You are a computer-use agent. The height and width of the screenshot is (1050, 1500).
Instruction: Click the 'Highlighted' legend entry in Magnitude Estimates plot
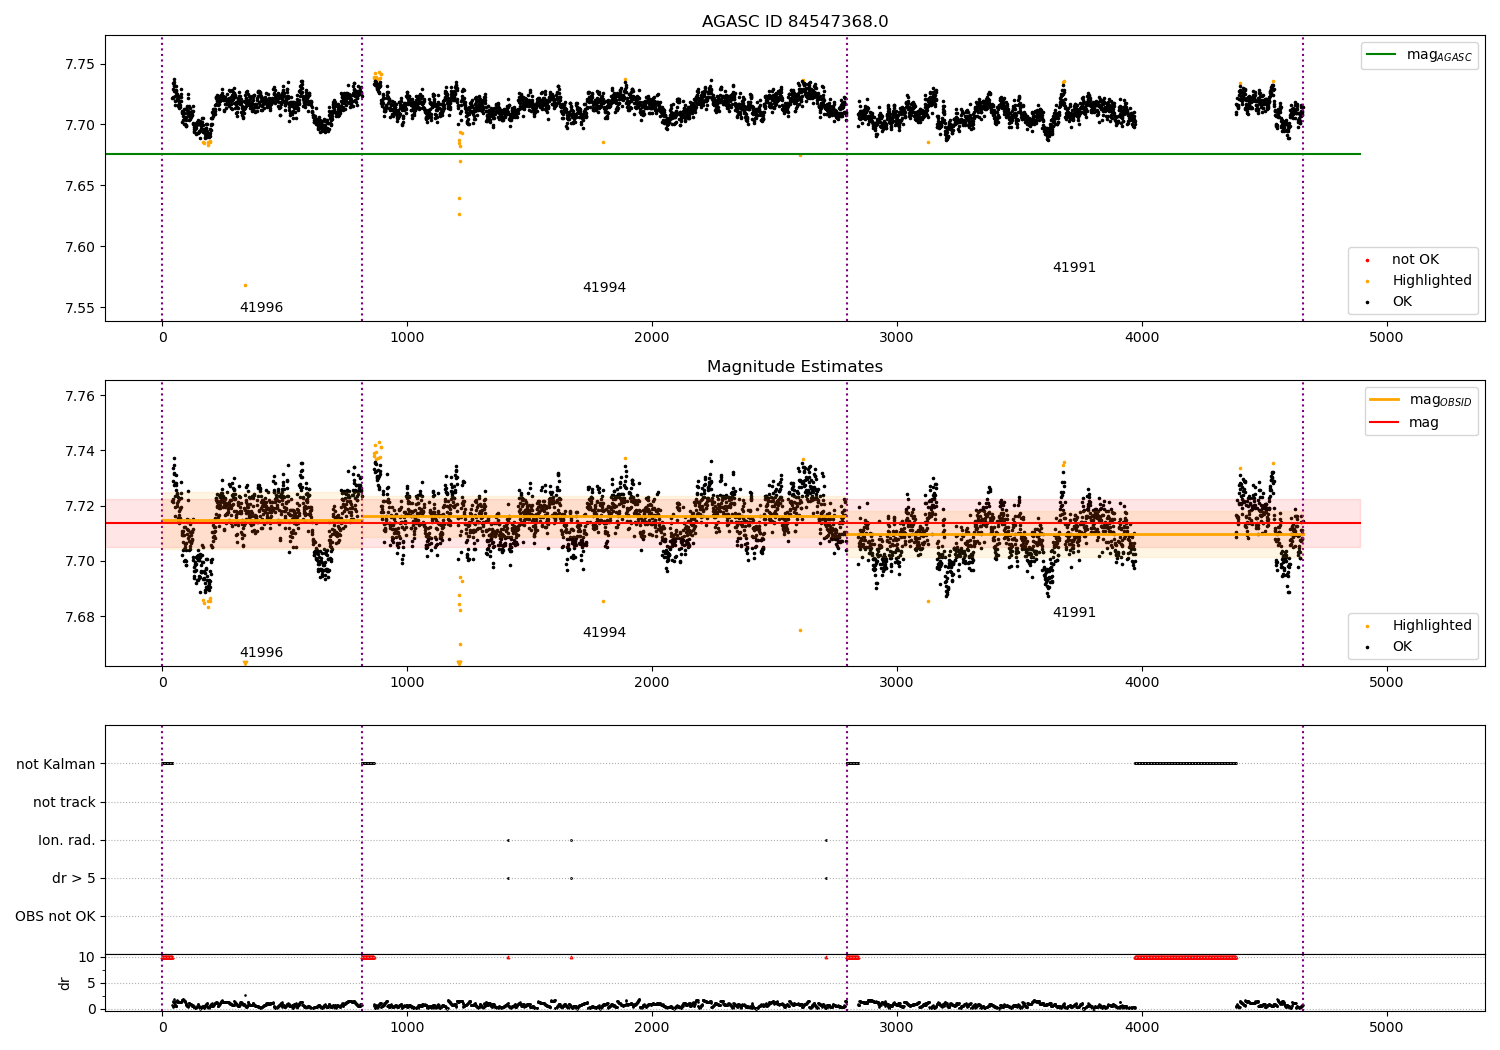coord(1431,626)
